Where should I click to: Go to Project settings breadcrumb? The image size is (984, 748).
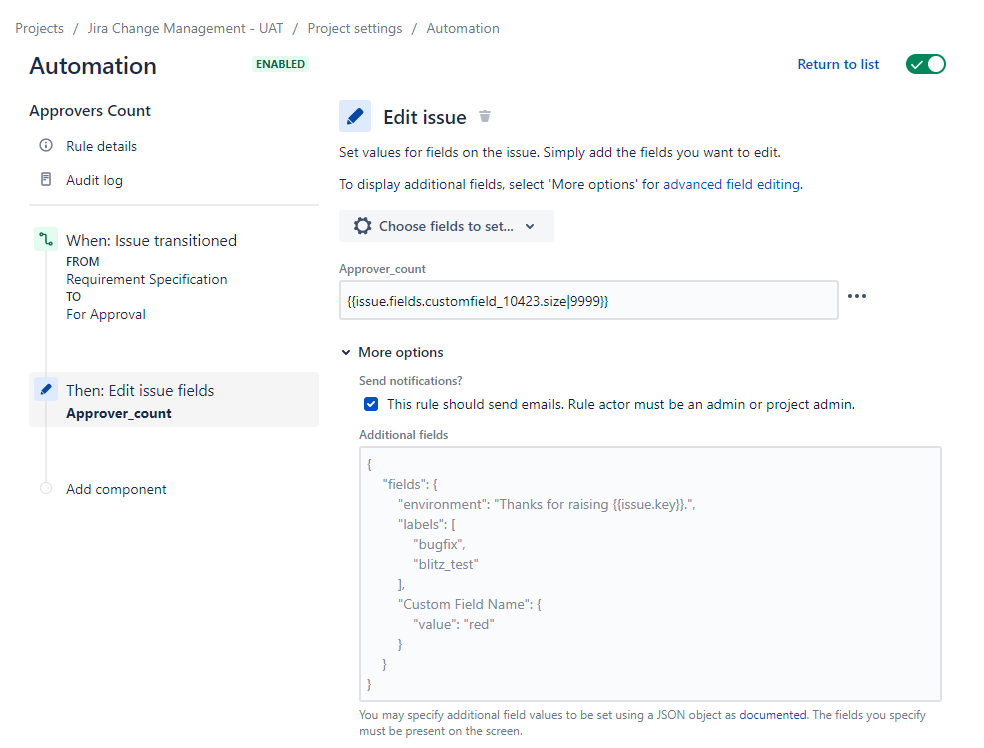click(355, 28)
